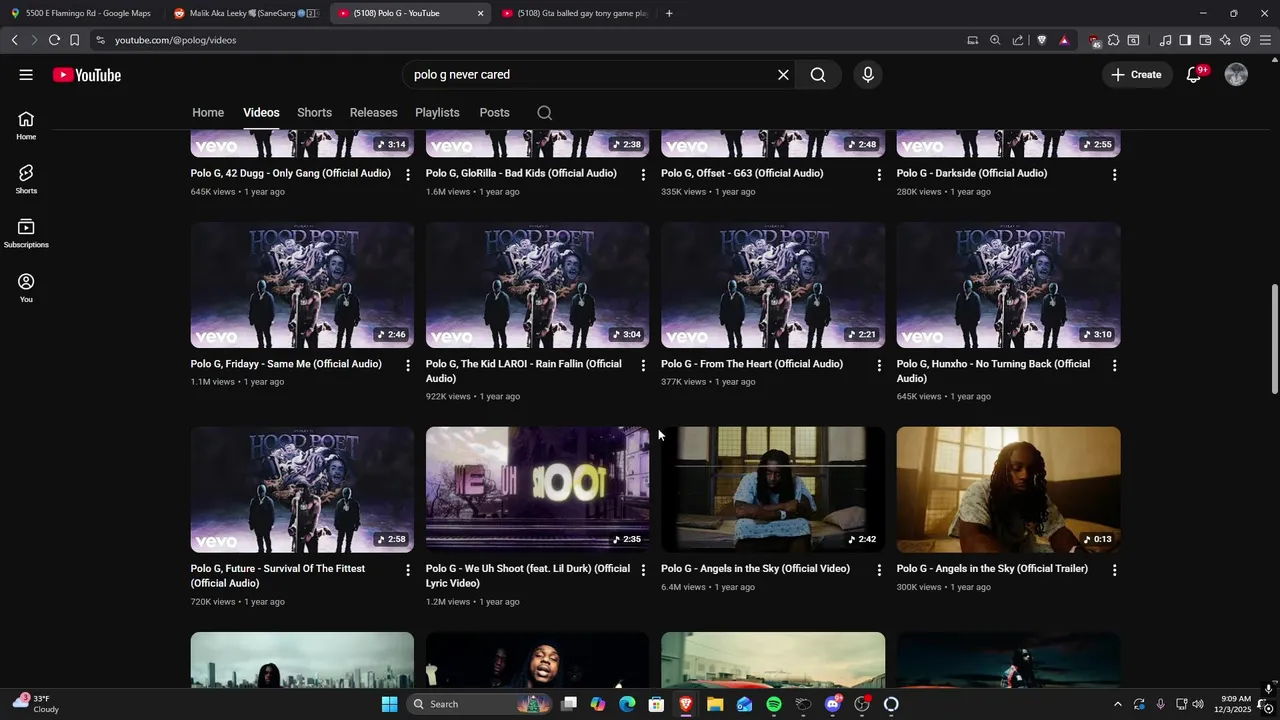Switch to Gta balled gay tony tab
Viewport: 1280px width, 720px height.
tap(575, 13)
